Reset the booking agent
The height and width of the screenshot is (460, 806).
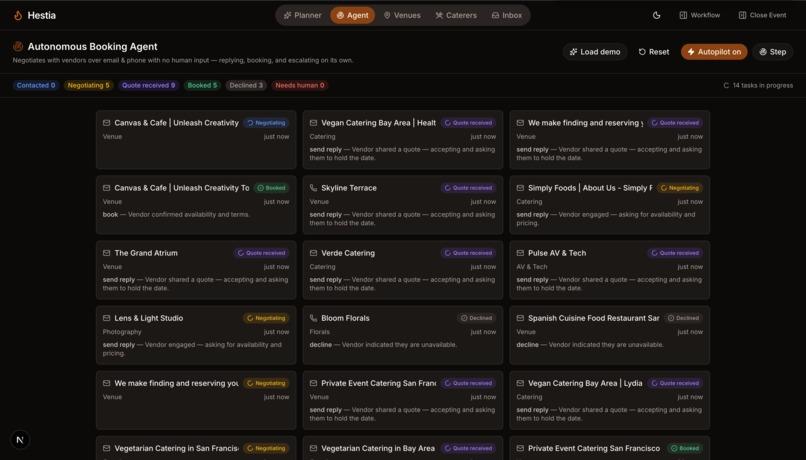pyautogui.click(x=654, y=52)
